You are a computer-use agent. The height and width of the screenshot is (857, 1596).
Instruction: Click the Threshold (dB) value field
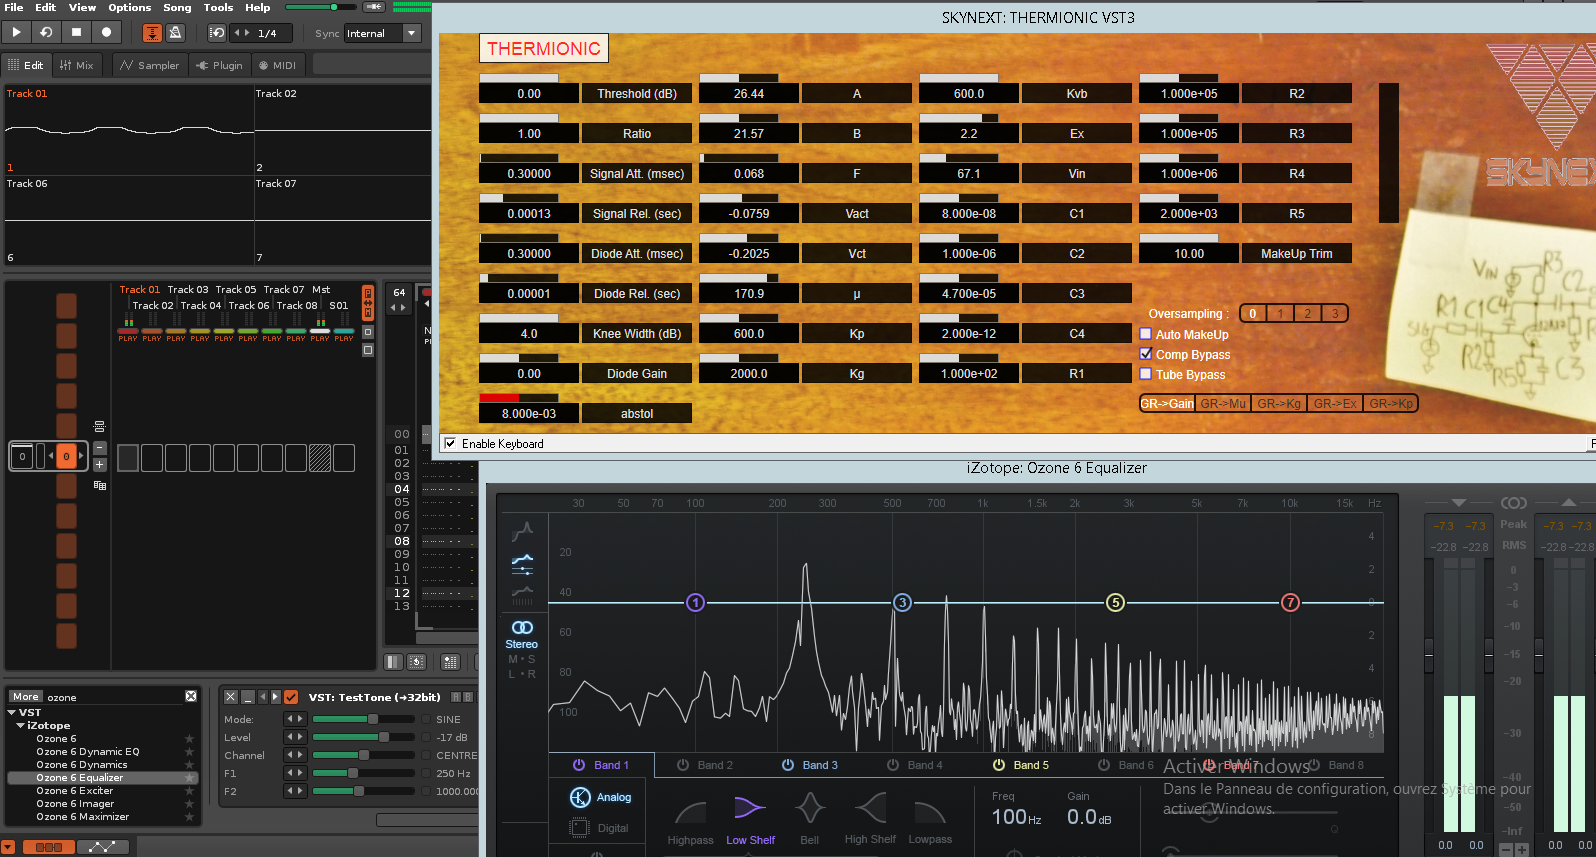[529, 93]
